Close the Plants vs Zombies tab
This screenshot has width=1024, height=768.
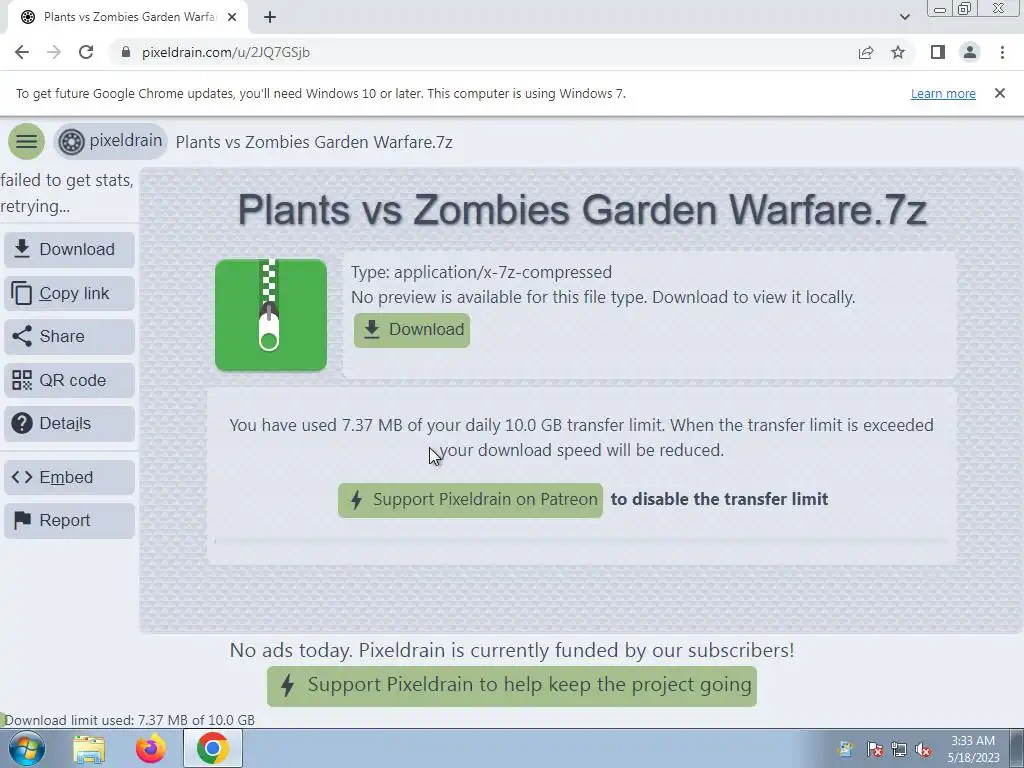coord(232,17)
